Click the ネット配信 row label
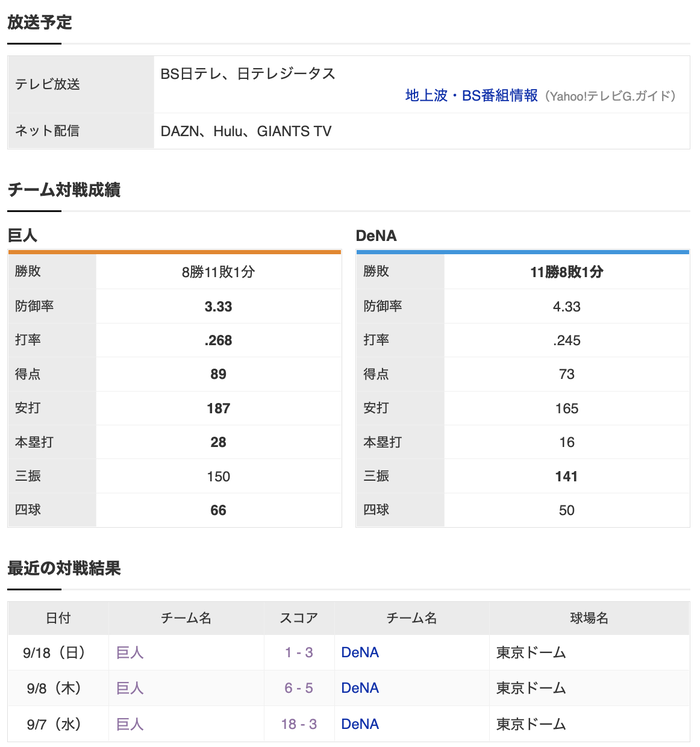This screenshot has width=700, height=747. pos(47,131)
